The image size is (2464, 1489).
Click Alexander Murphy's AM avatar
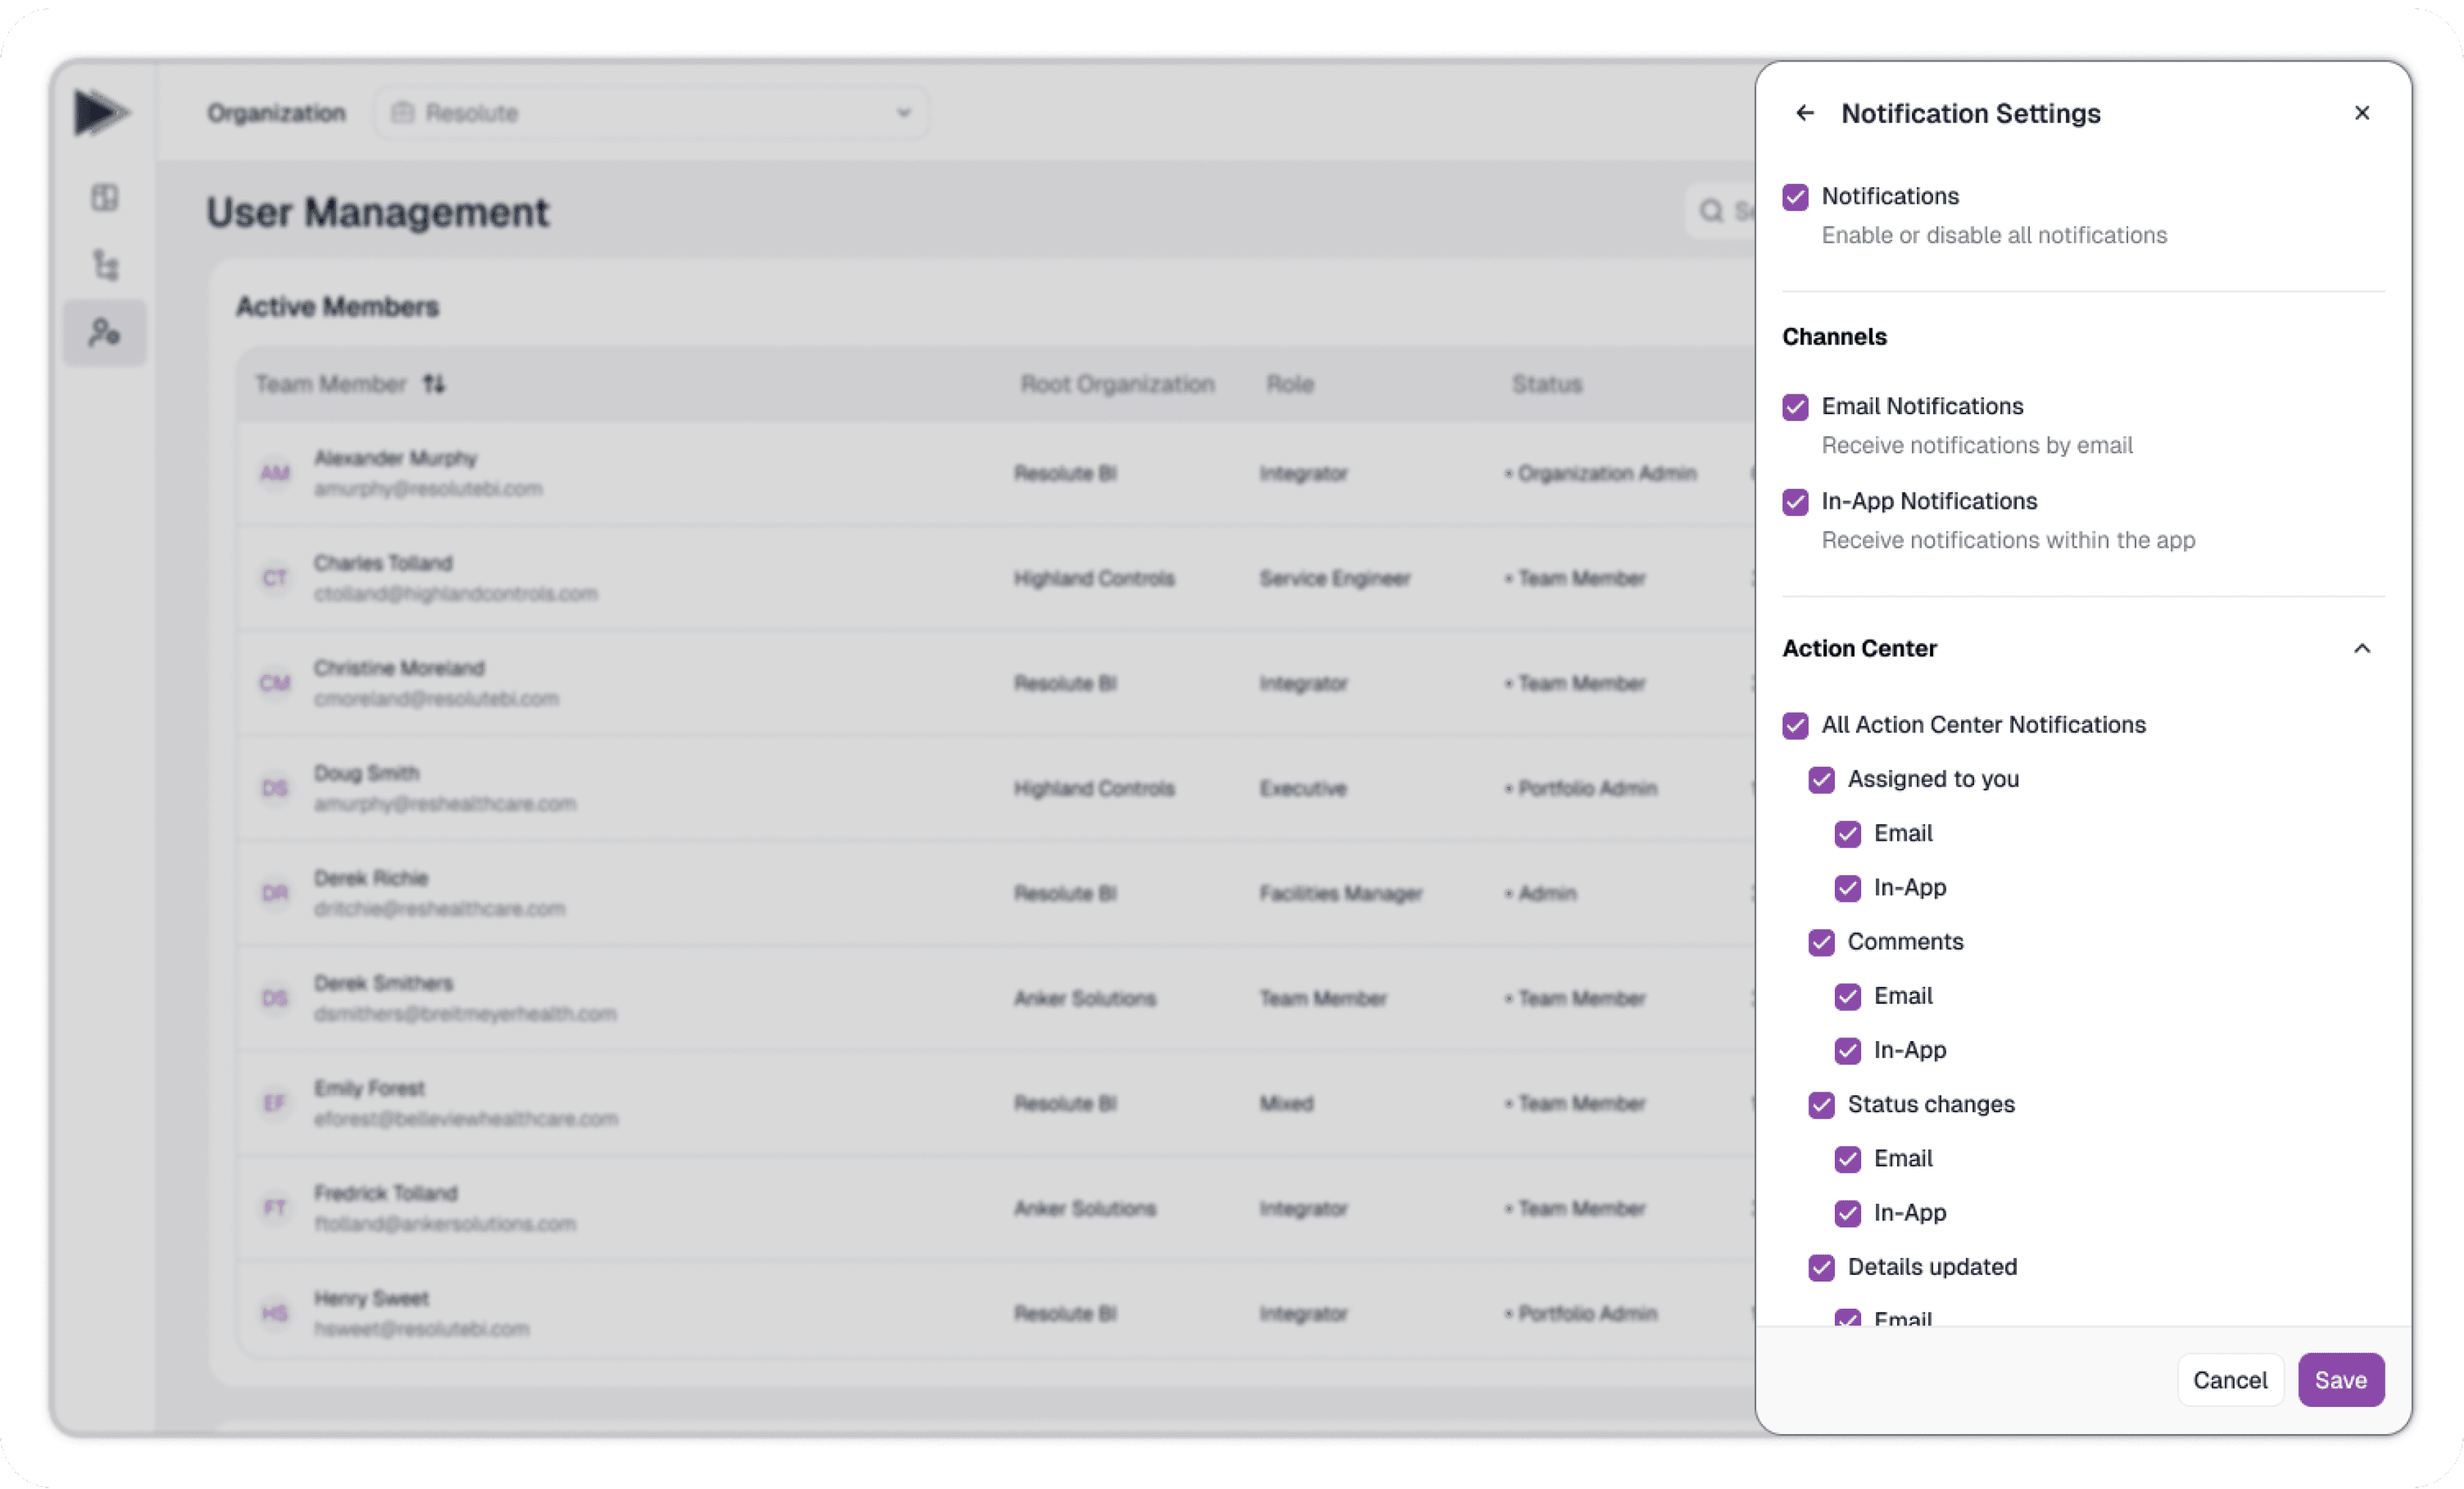[274, 473]
